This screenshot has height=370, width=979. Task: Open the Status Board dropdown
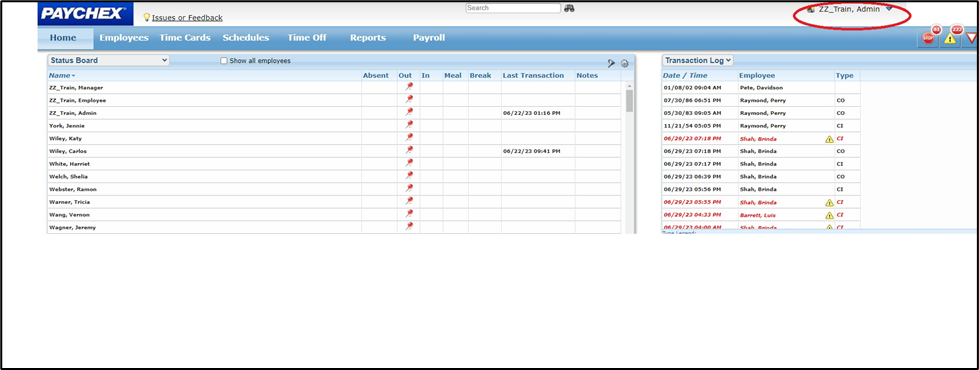(109, 61)
